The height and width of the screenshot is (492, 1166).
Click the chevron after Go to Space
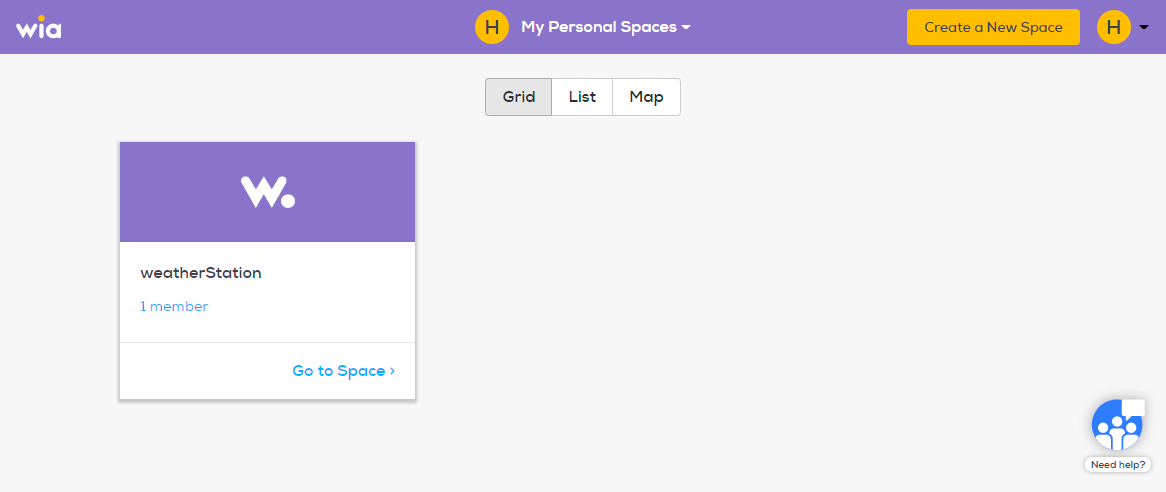point(392,371)
